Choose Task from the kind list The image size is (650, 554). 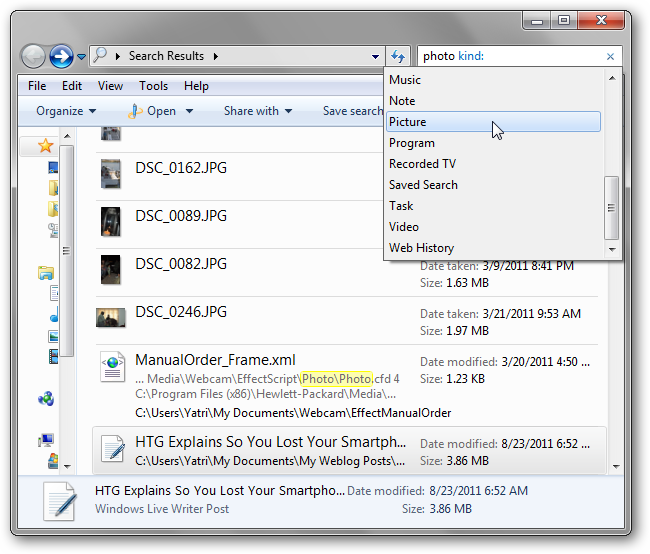(x=493, y=206)
